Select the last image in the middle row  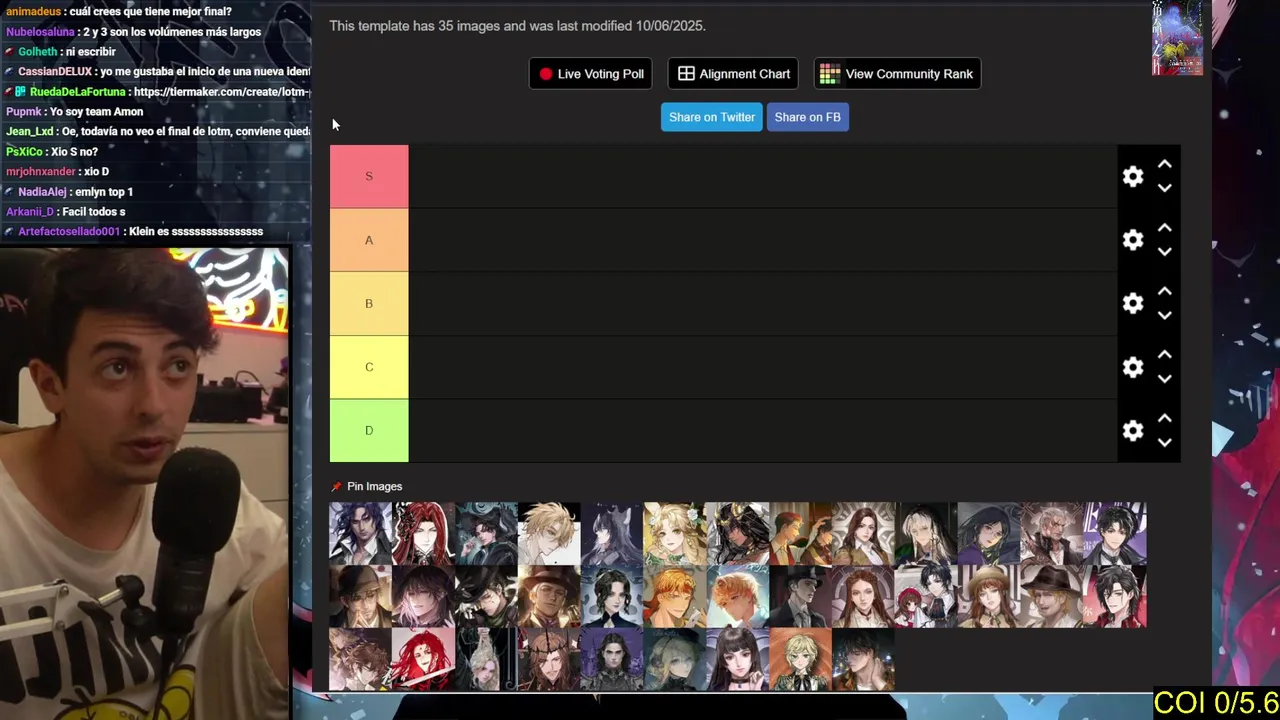1115,596
